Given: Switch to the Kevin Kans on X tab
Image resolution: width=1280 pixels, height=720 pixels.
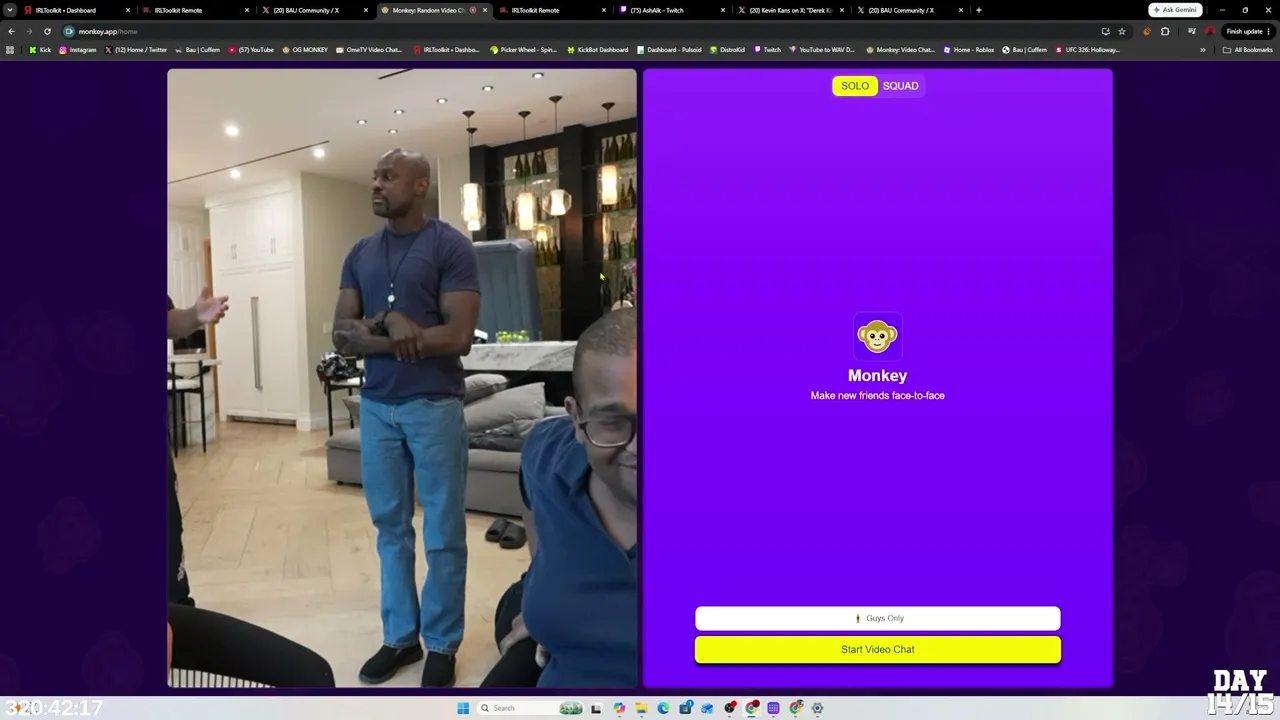Looking at the screenshot, I should (x=790, y=10).
